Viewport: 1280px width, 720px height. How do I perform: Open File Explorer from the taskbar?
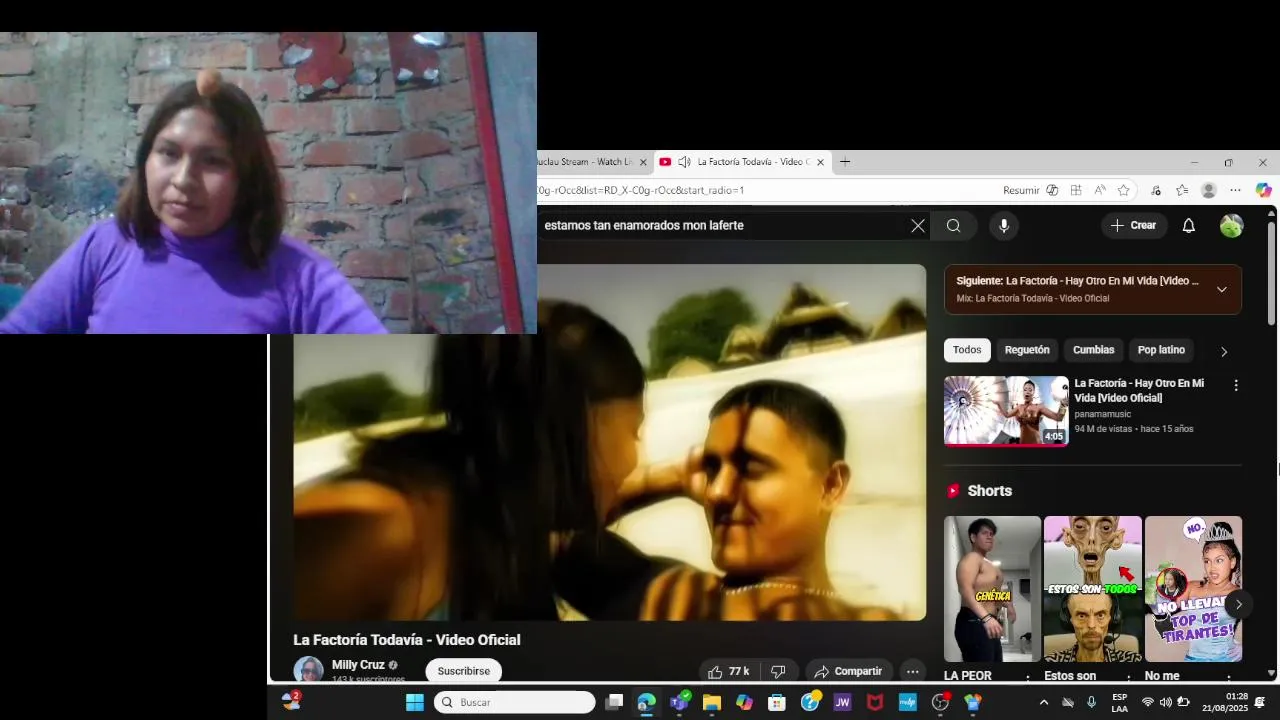pos(712,702)
